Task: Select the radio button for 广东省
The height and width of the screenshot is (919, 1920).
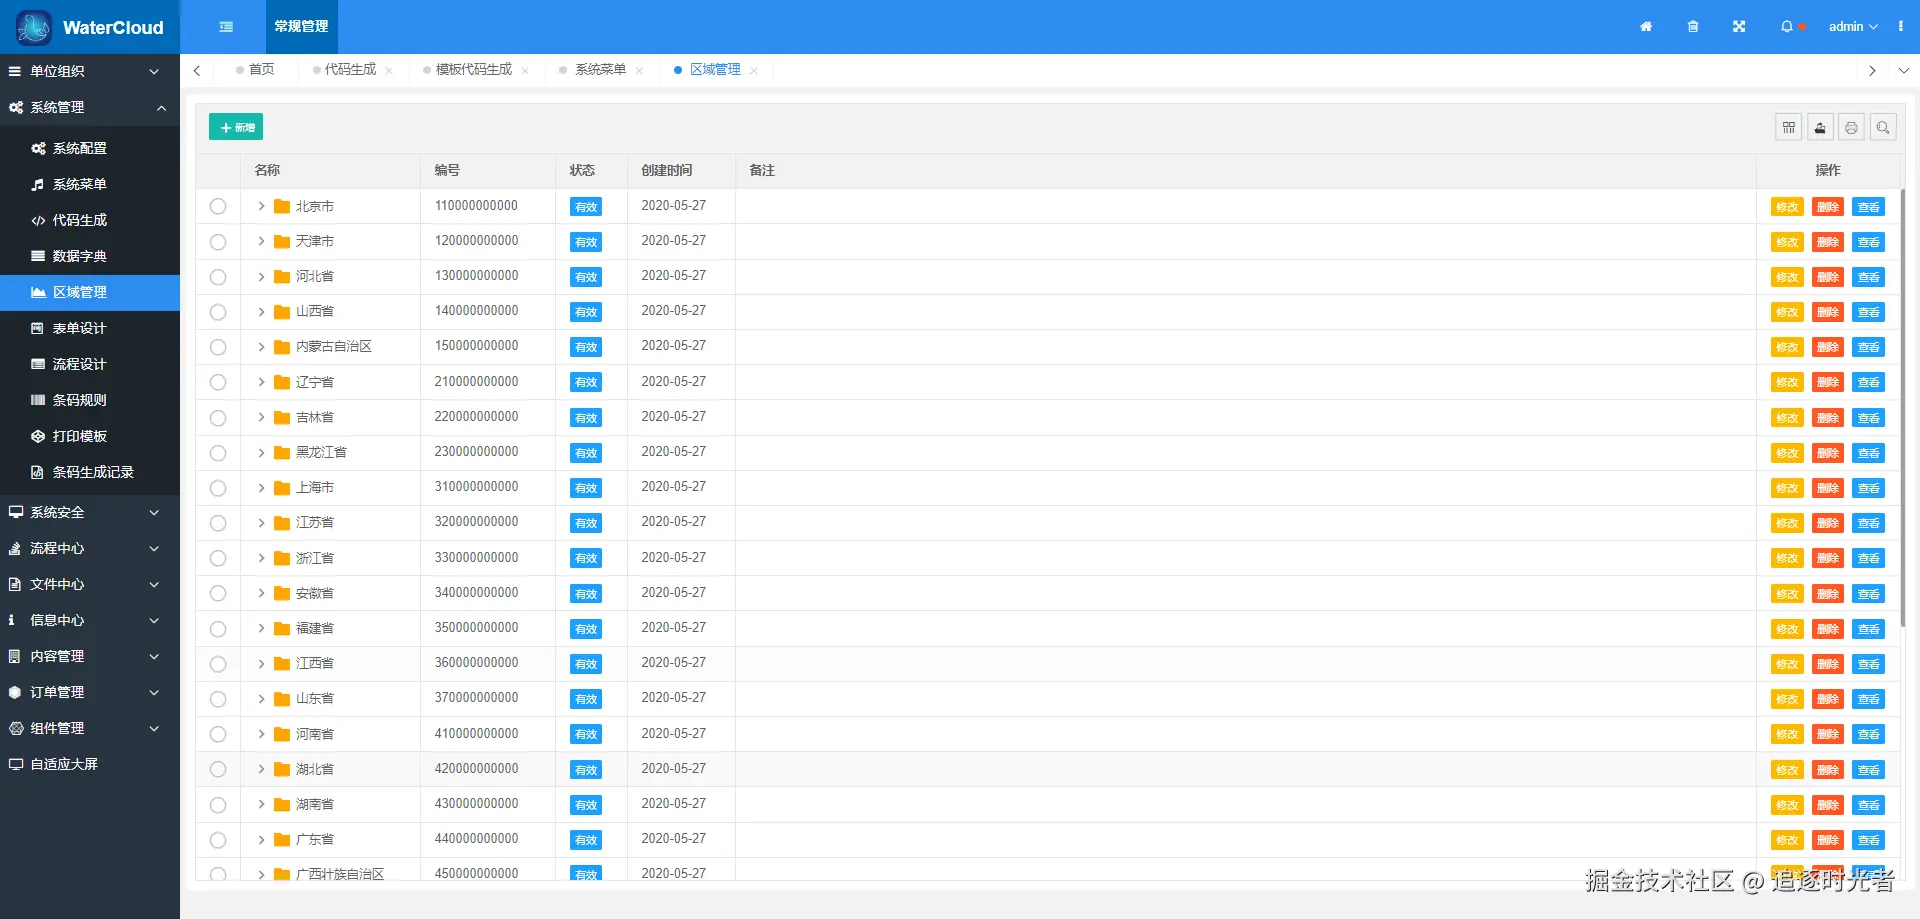Action: click(x=218, y=840)
